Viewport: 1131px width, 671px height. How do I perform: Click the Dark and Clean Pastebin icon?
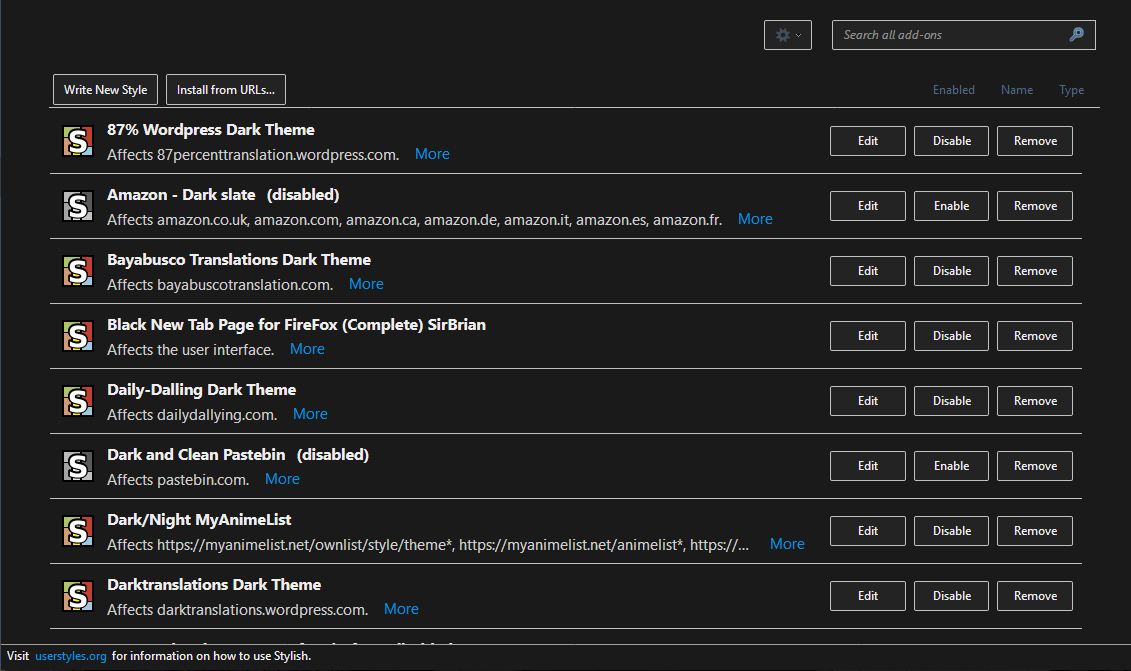[x=78, y=465]
